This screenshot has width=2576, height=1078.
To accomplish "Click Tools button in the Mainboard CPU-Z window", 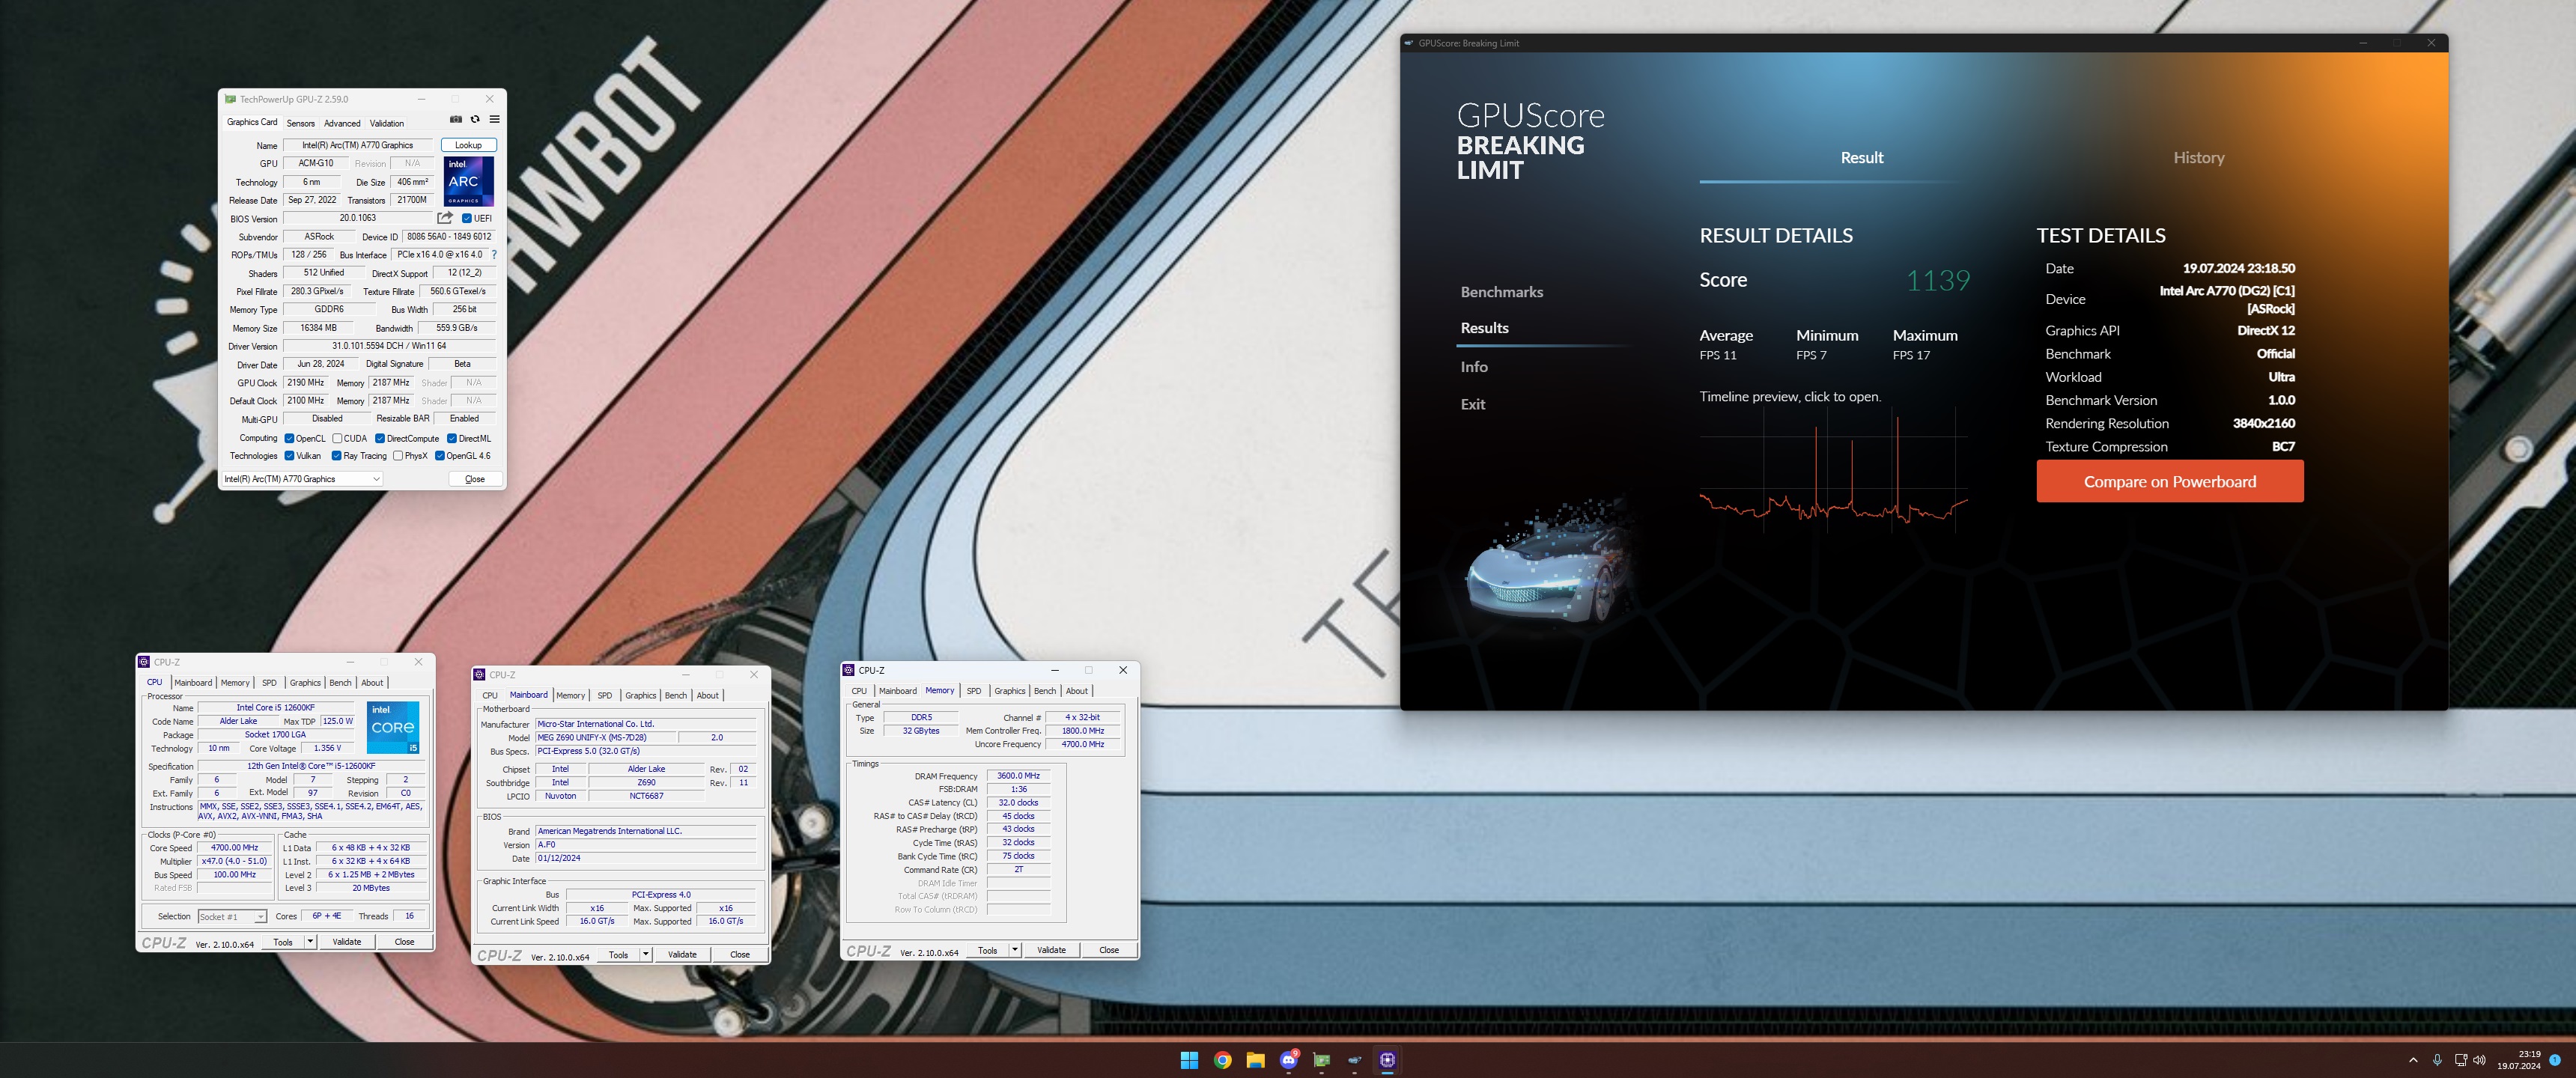I will point(619,955).
